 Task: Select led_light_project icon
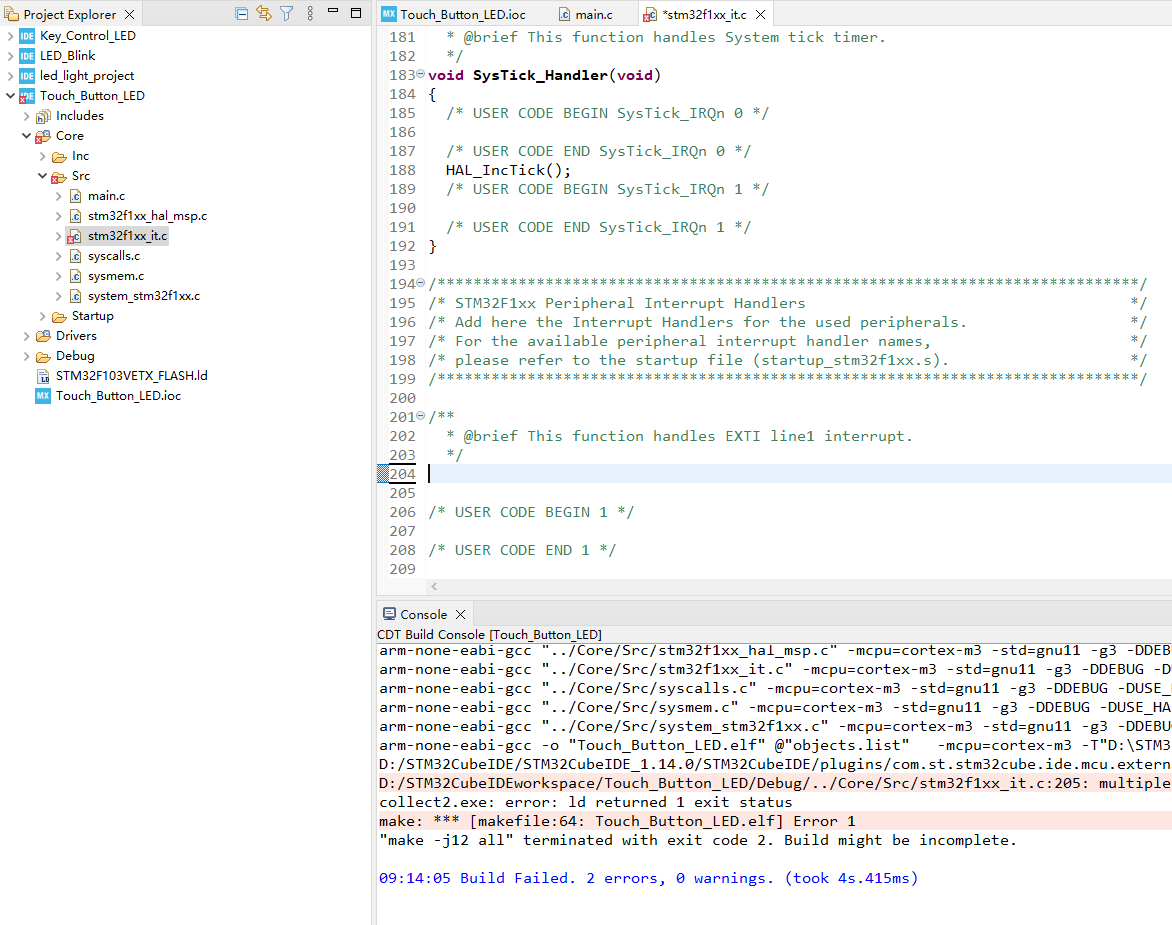point(27,76)
